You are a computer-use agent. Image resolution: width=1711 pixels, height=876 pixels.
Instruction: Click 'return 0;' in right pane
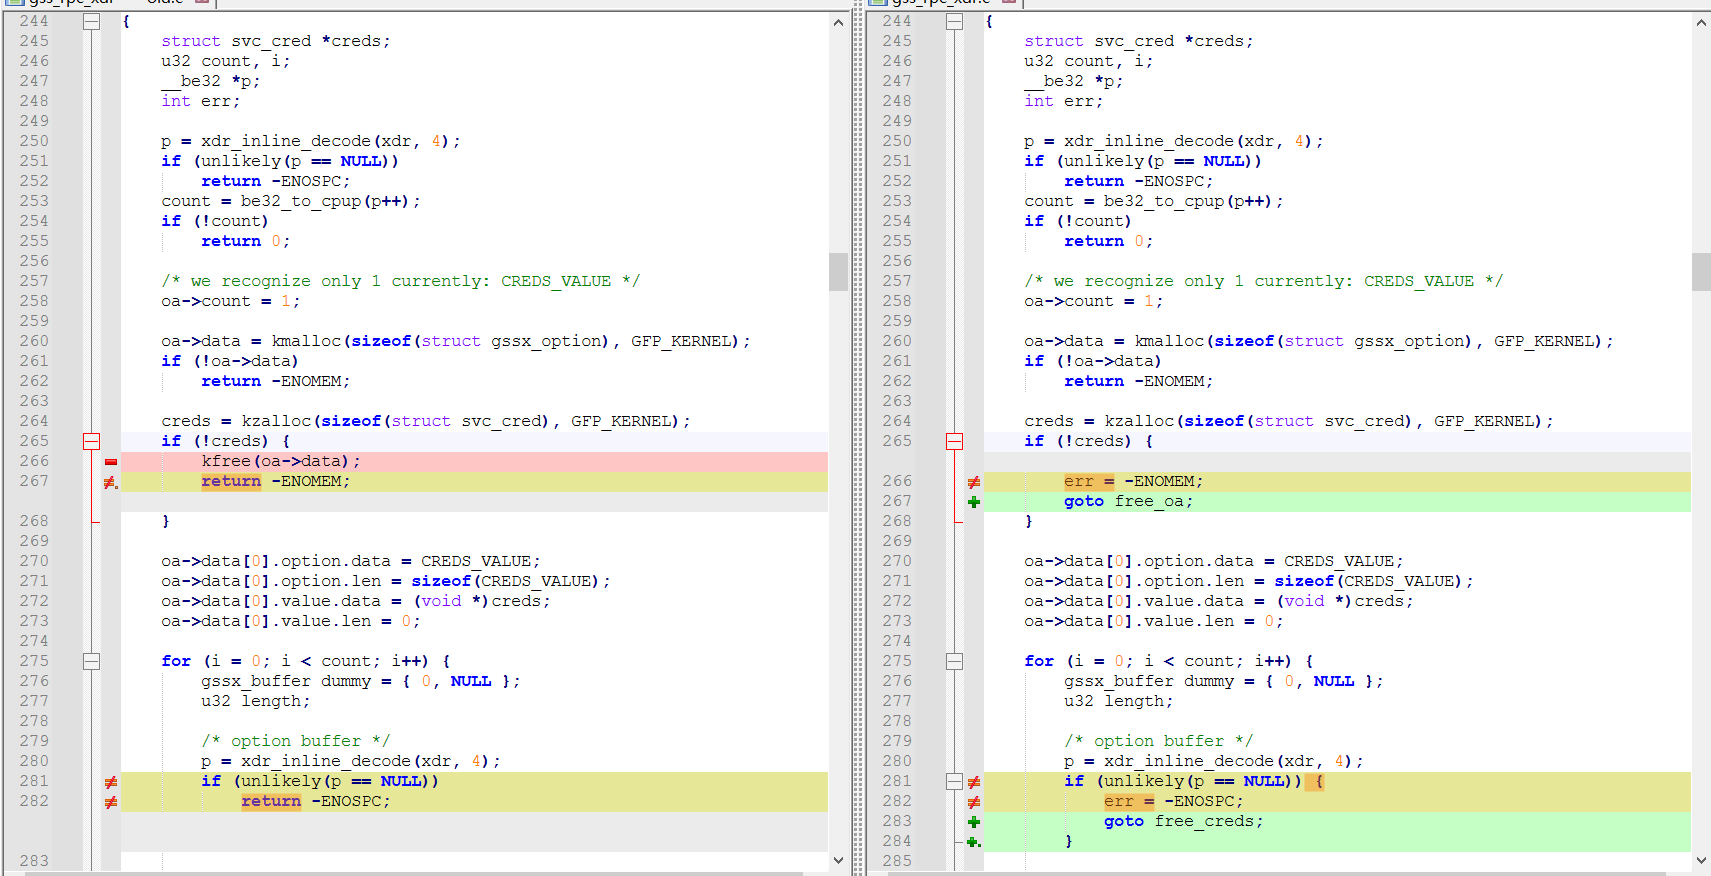[1108, 241]
